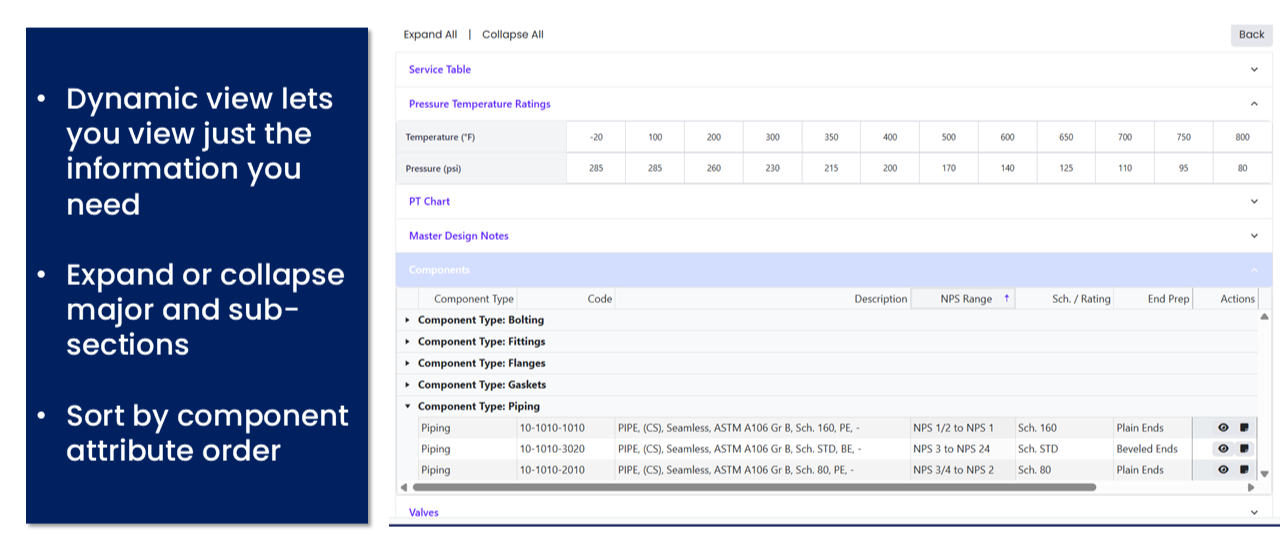Collapse the Pressure Temperature Ratings section chevron
The width and height of the screenshot is (1280, 553).
pos(1254,104)
